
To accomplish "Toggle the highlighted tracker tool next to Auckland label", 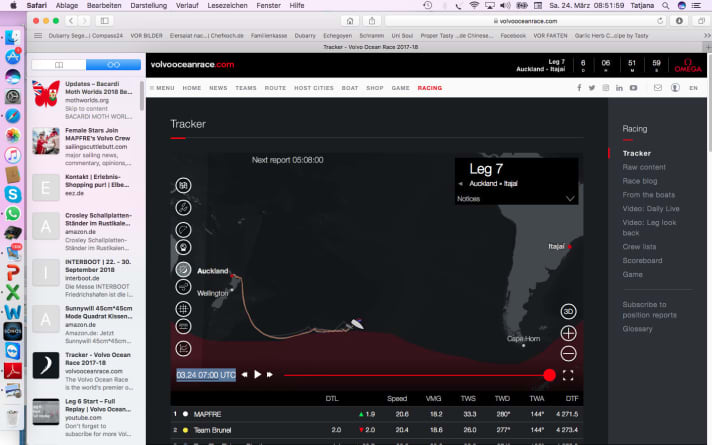I will 183,269.
